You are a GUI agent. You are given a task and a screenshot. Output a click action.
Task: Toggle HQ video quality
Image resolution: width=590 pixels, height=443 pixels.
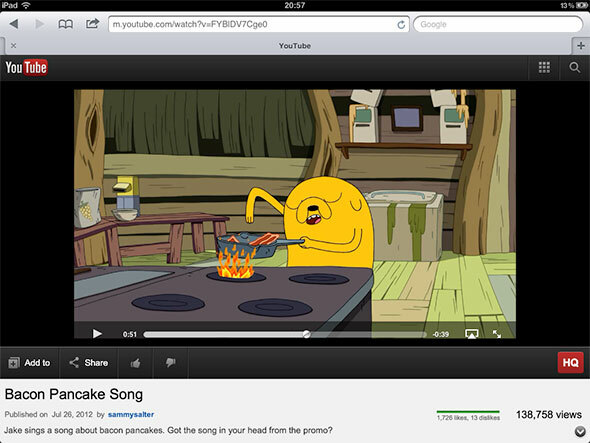click(x=570, y=362)
